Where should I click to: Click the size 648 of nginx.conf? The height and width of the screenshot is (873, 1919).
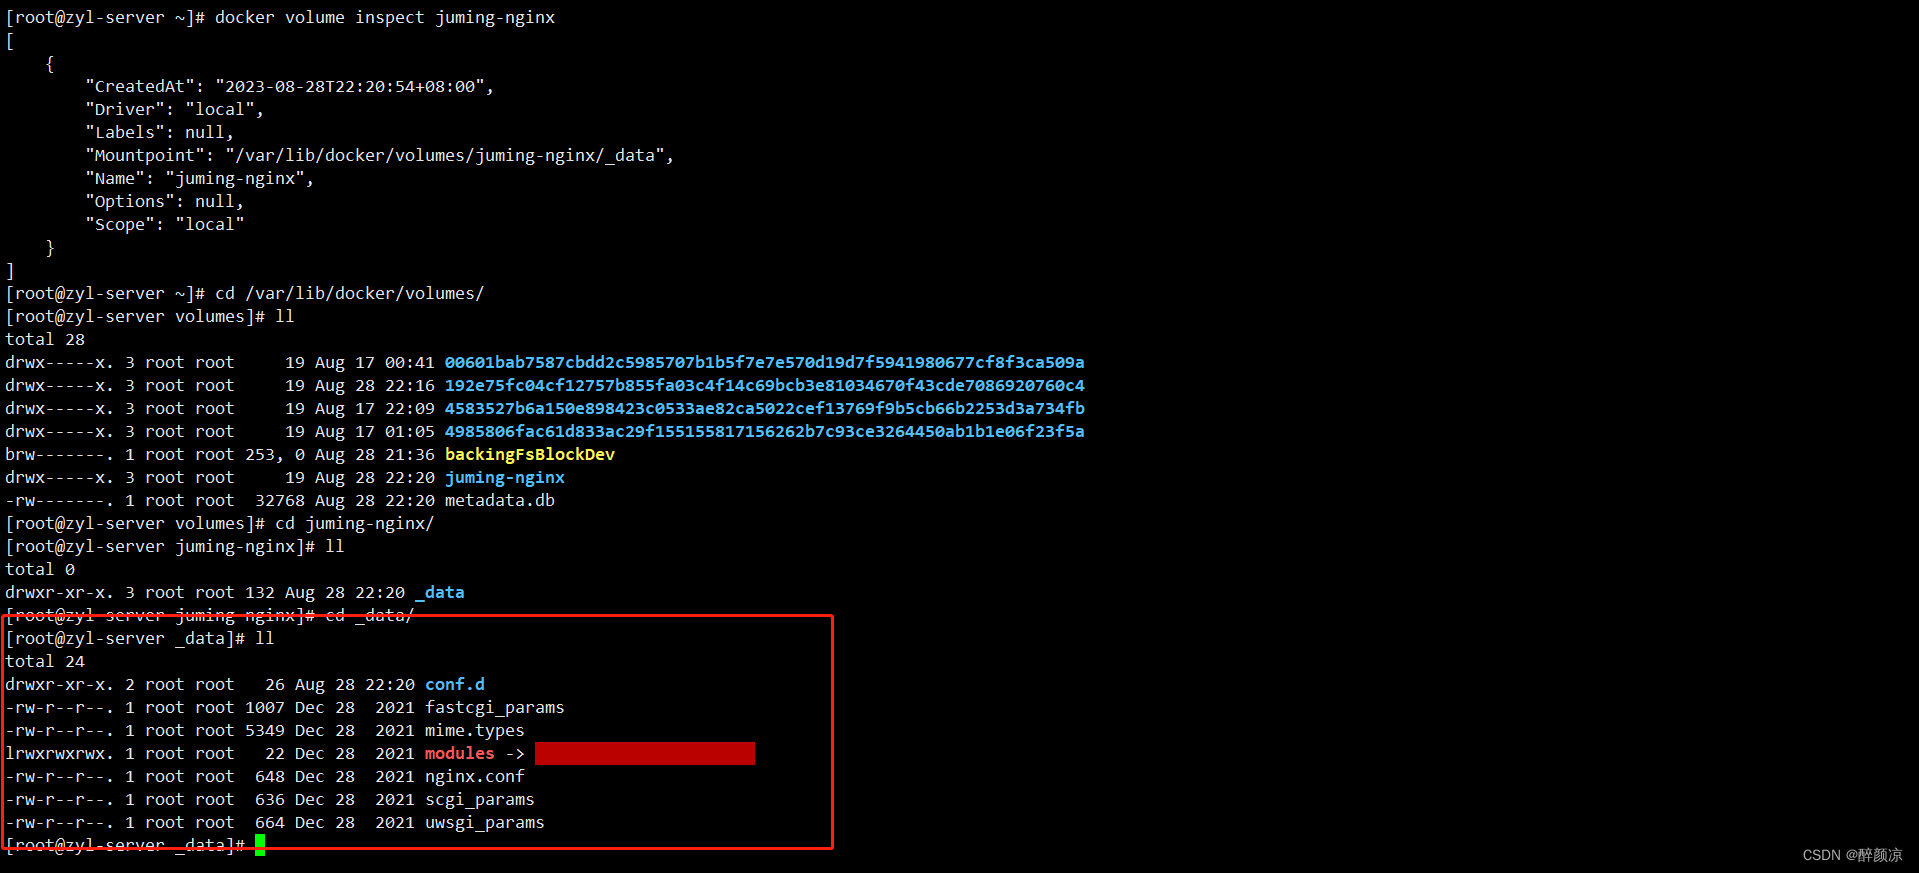coord(270,776)
